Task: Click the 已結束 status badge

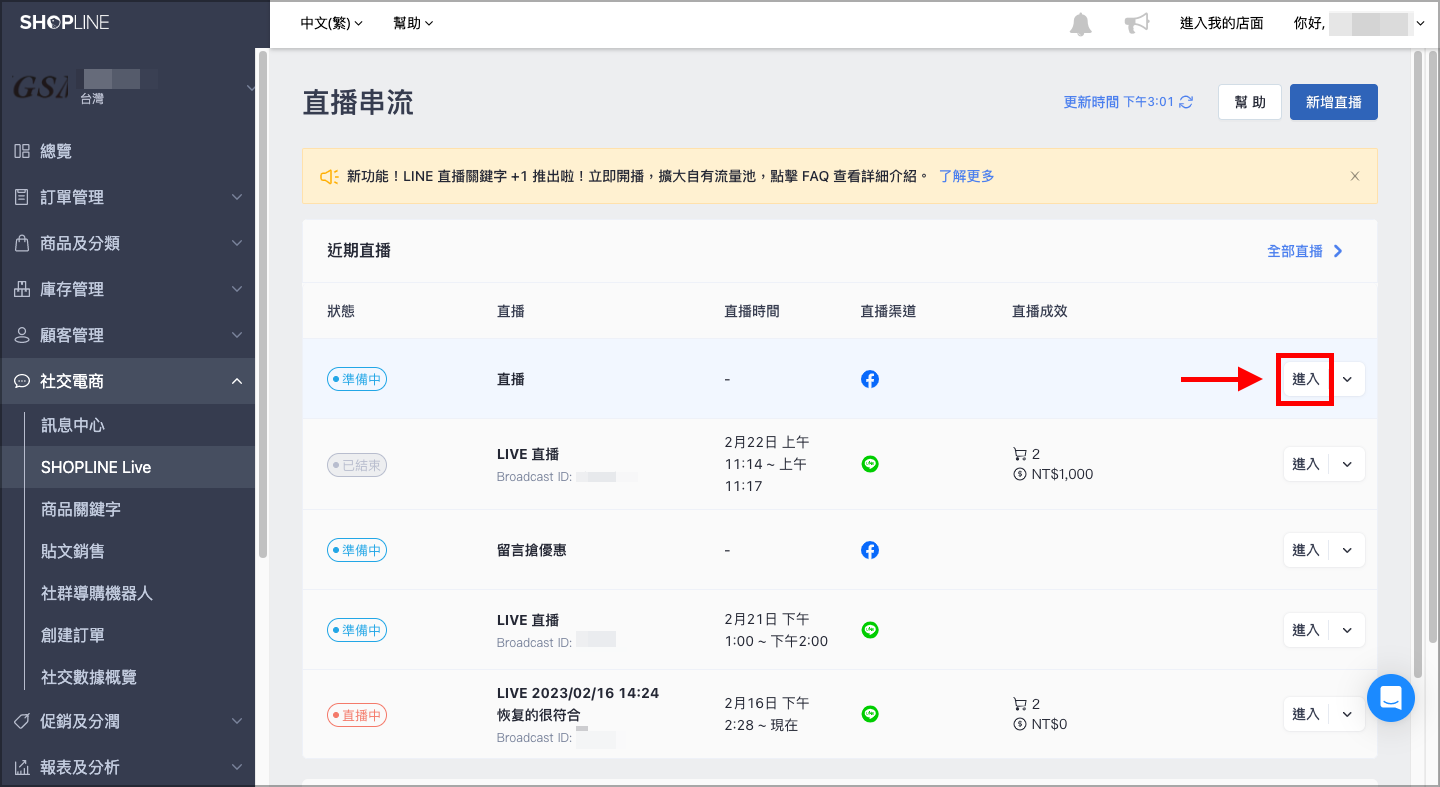Action: (x=357, y=465)
